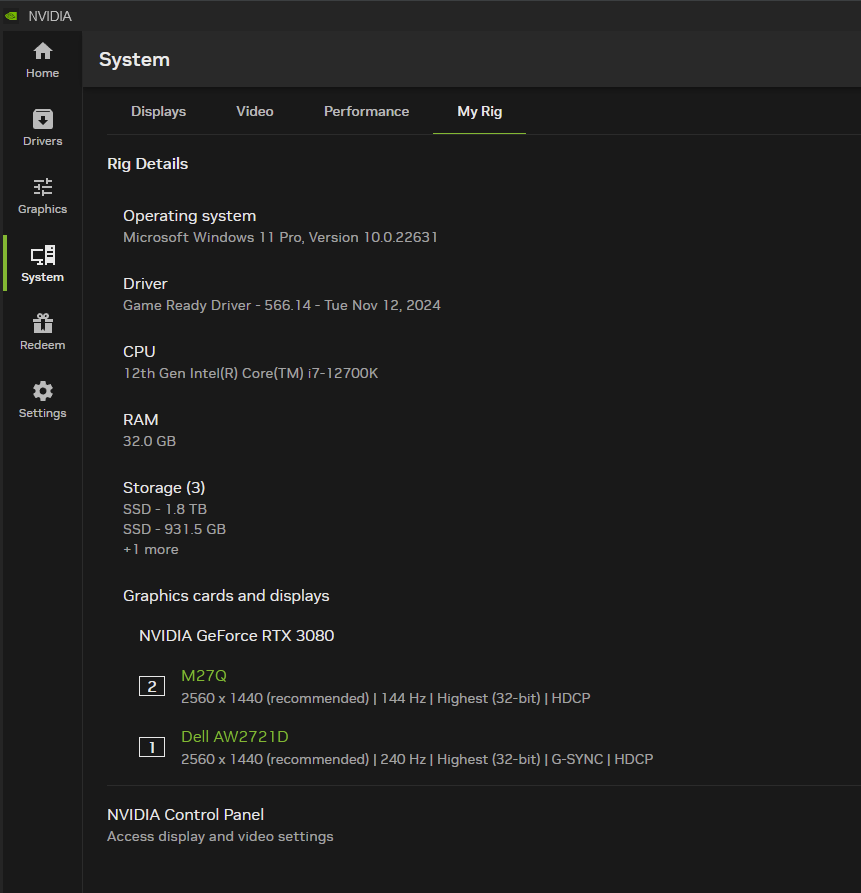Click the System page title
Image resolution: width=861 pixels, height=893 pixels.
[134, 60]
